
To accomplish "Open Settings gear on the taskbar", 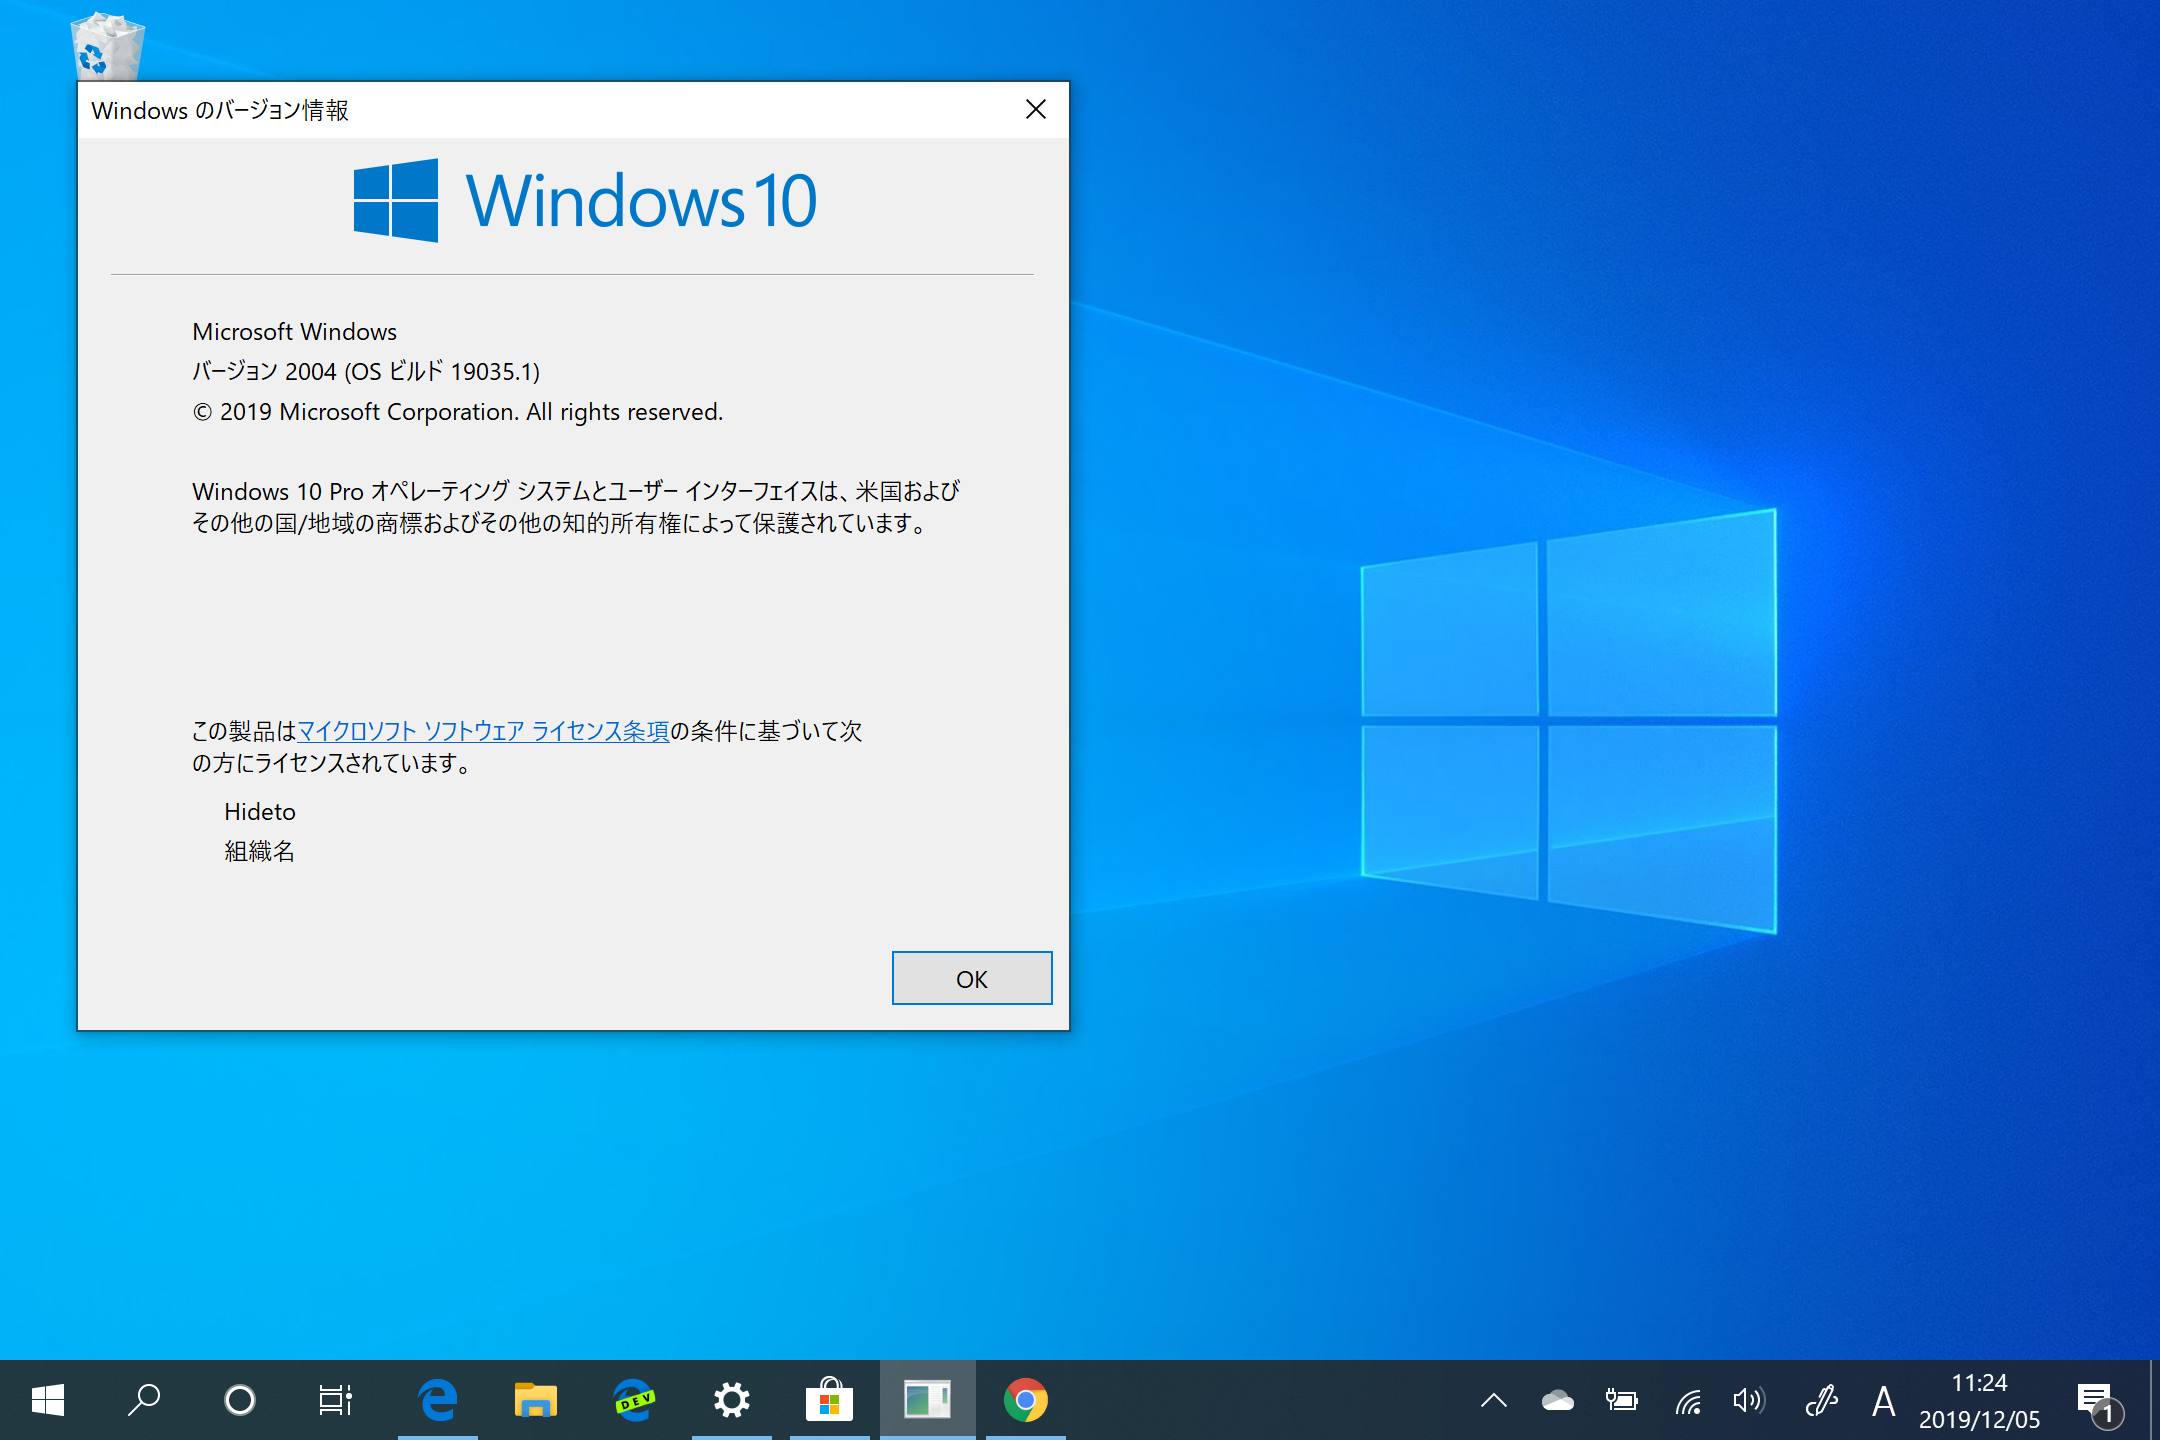I will (731, 1400).
